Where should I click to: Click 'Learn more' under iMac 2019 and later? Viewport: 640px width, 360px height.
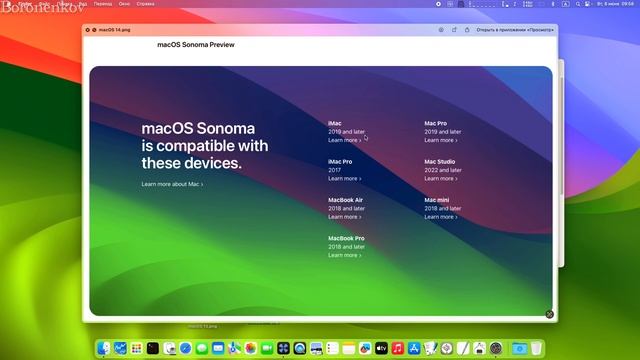344,140
